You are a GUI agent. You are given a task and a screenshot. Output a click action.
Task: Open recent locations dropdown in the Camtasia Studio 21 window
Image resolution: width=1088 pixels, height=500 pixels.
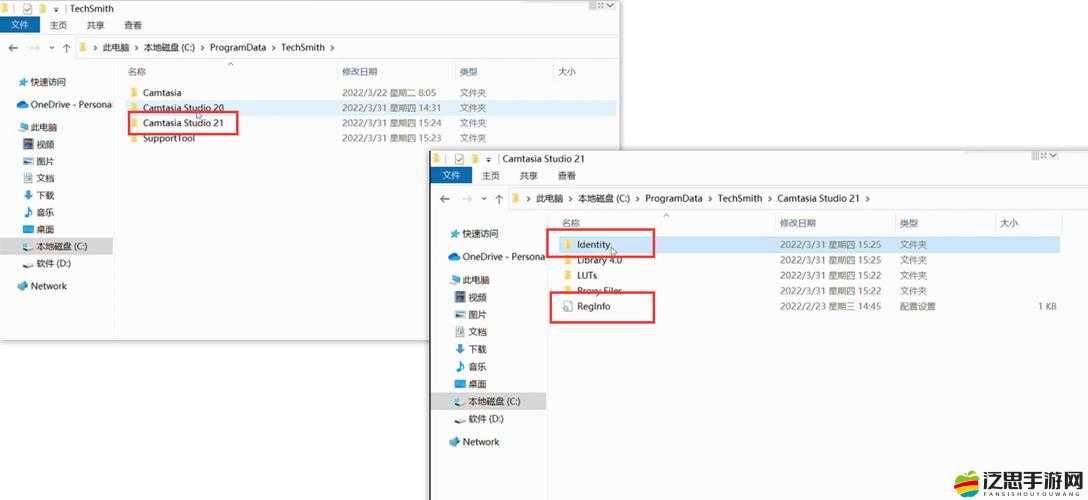coord(484,198)
